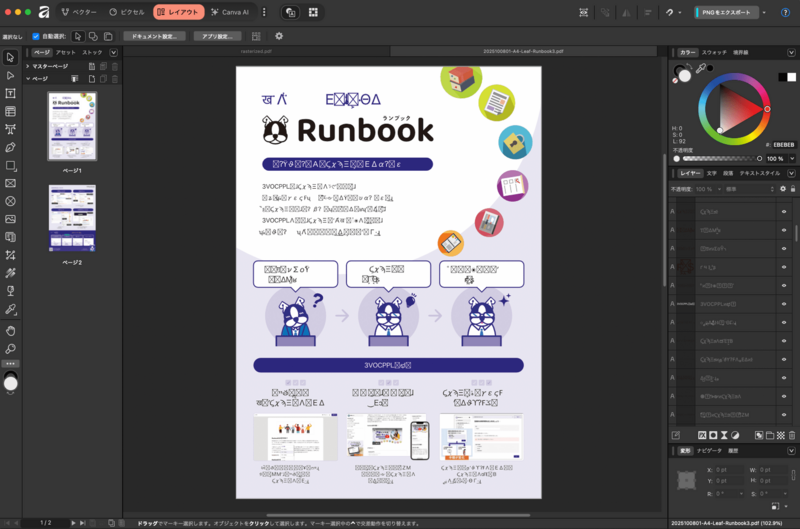This screenshot has height=529, width=800.
Task: Click the eyedropper in the Color panel
Action: coord(701,68)
